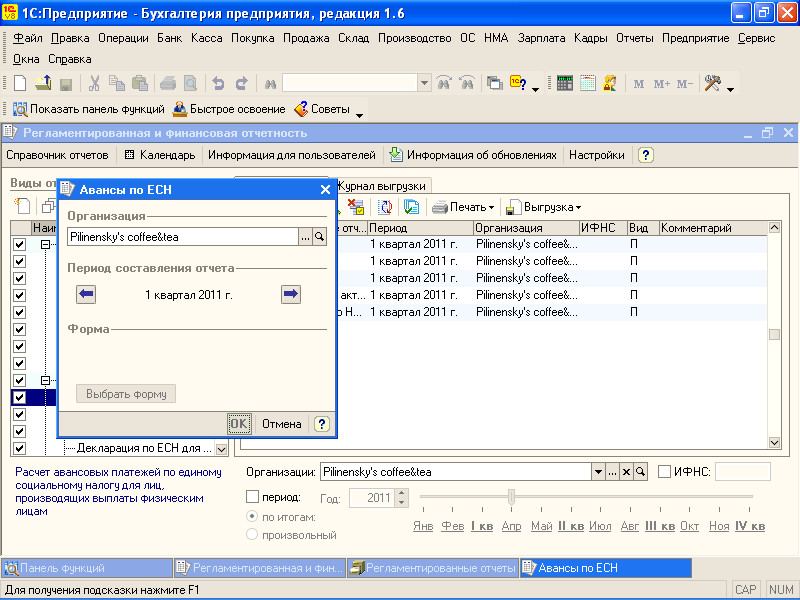The image size is (800, 600).
Task: Click the right arrow to next period
Action: coord(291,294)
